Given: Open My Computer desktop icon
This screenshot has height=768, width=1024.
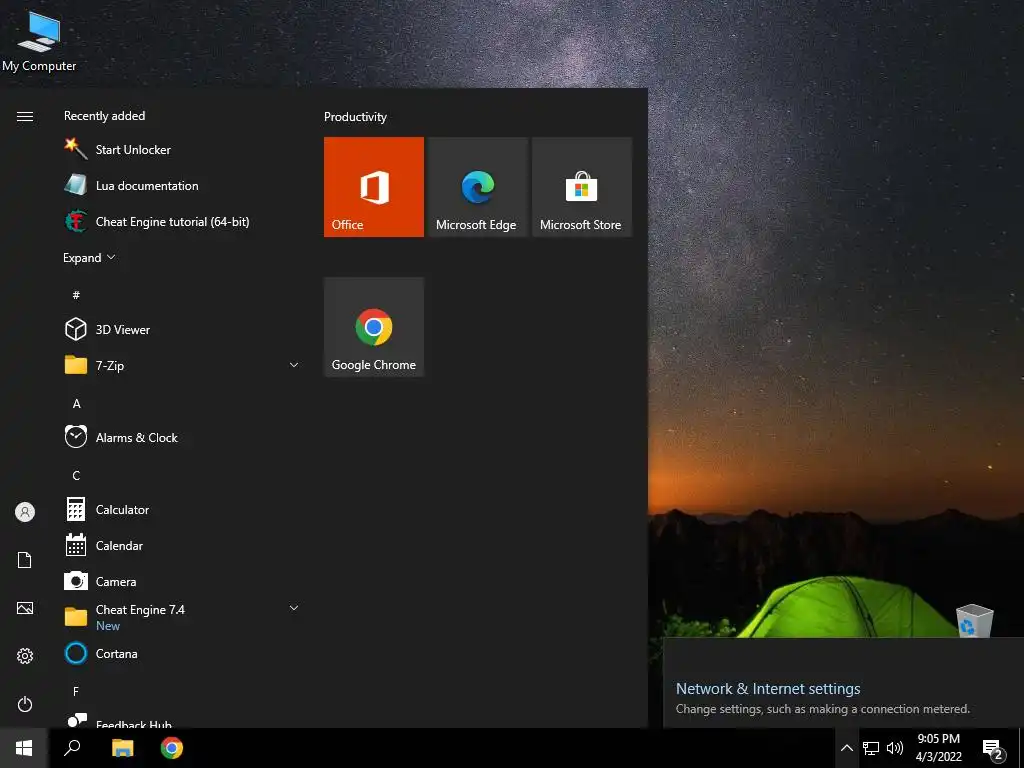Looking at the screenshot, I should [x=39, y=40].
